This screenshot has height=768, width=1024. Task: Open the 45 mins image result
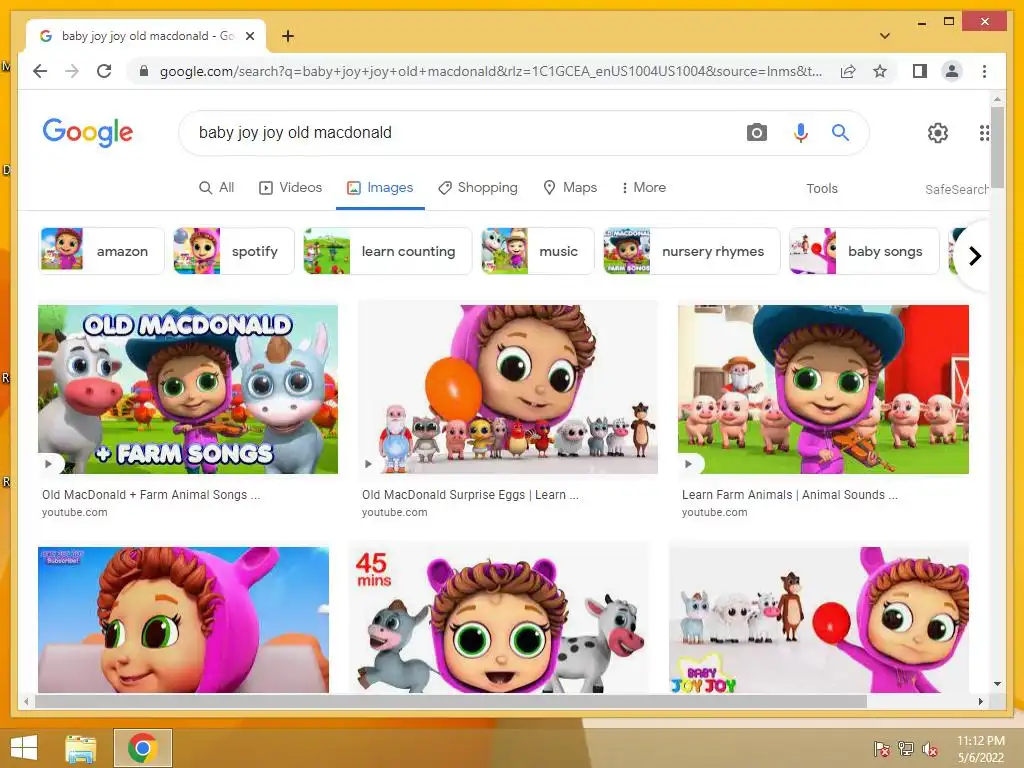500,618
